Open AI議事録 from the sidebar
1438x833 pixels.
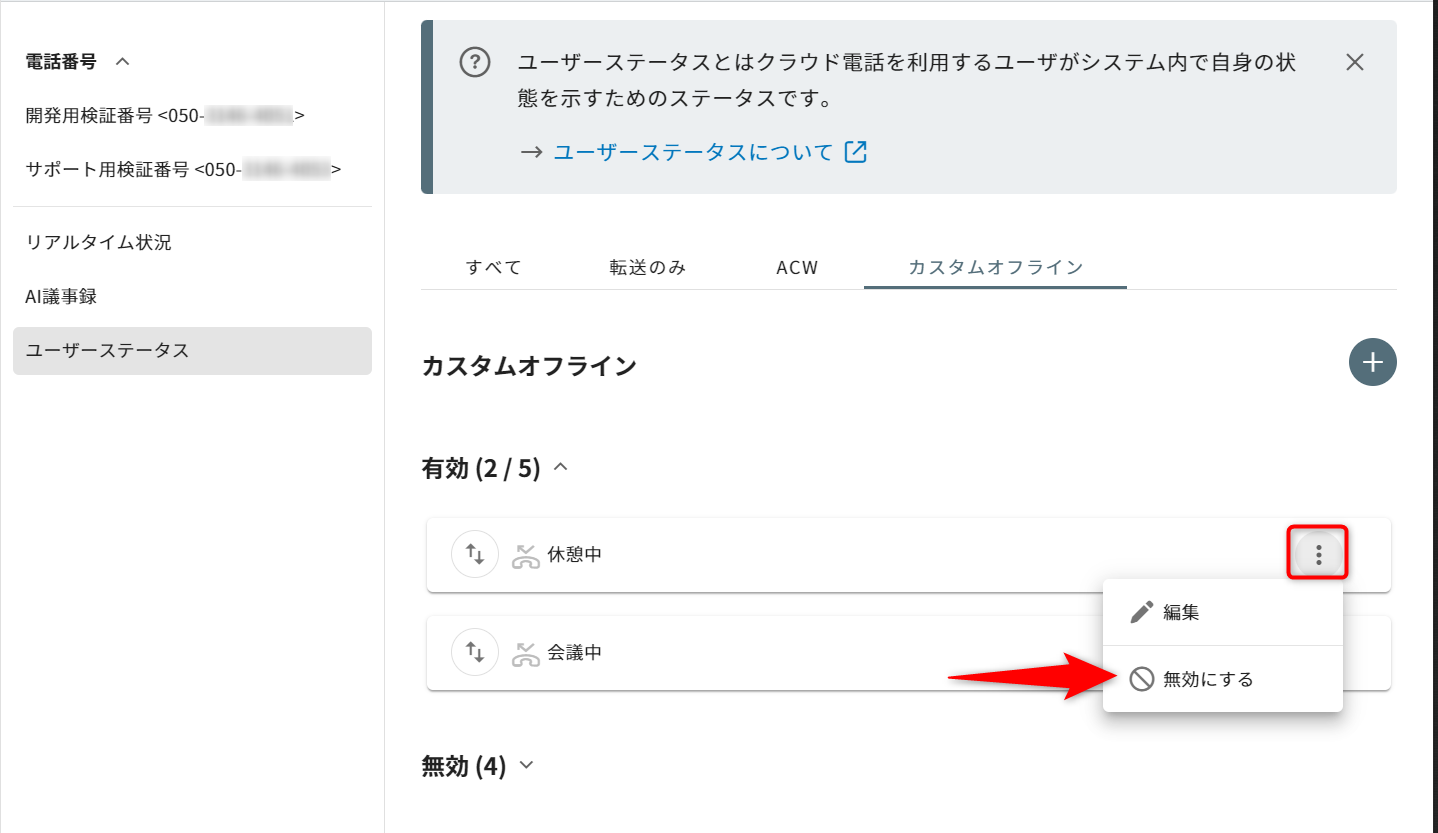pos(61,296)
